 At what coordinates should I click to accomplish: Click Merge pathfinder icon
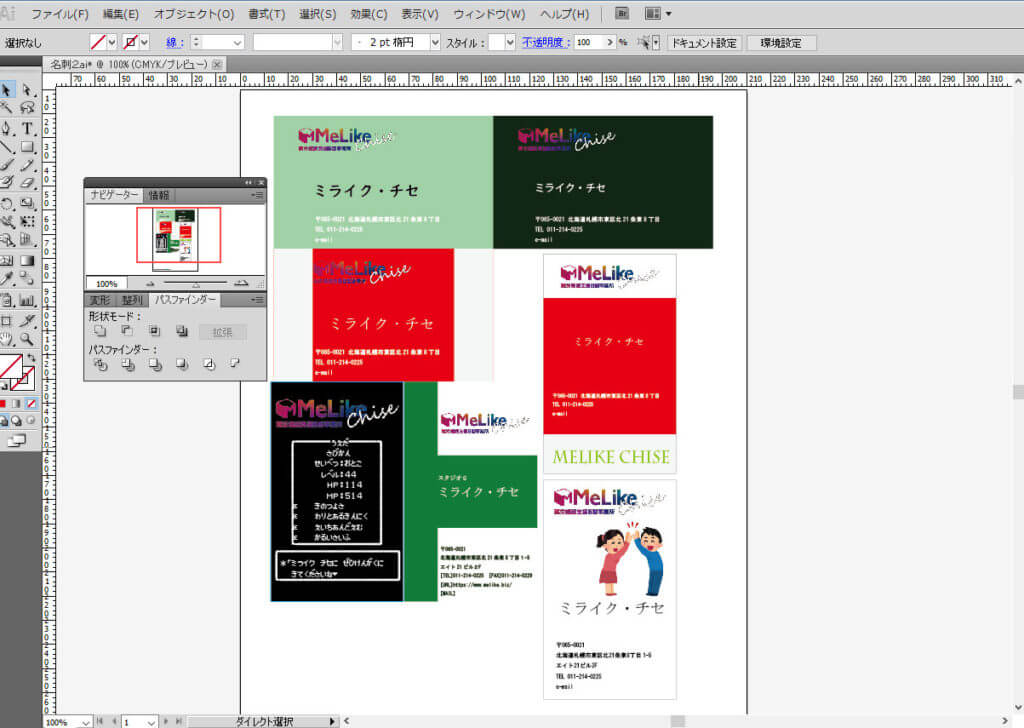[154, 364]
